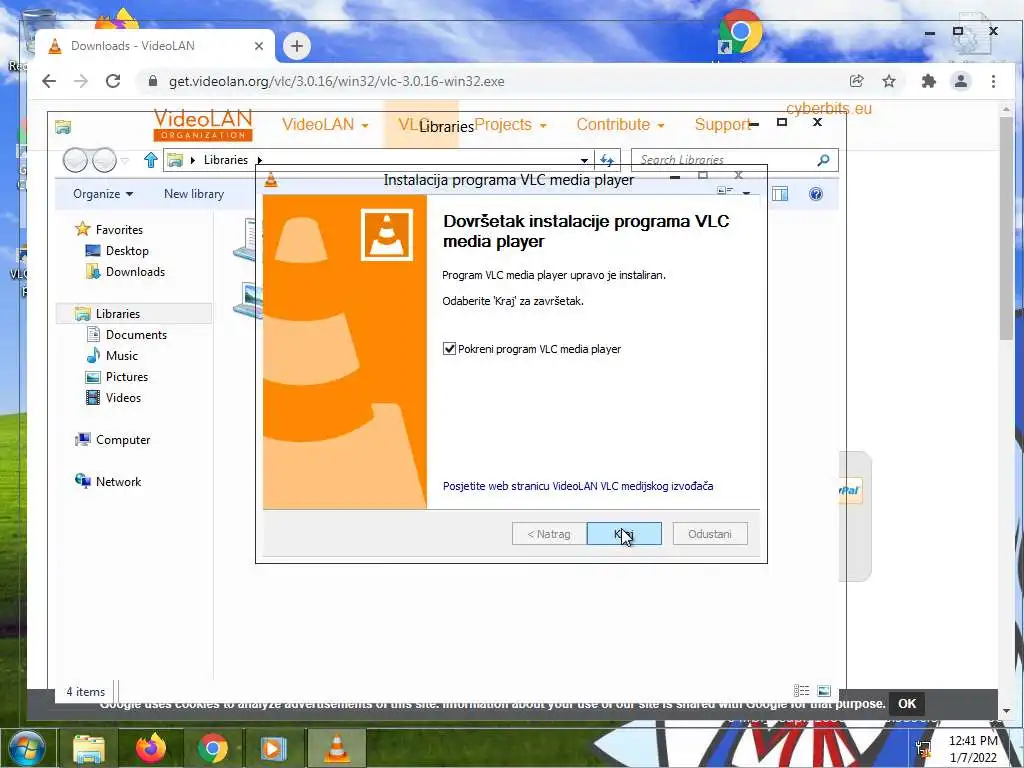Close the Downloads - VideoLAN tab

point(259,46)
